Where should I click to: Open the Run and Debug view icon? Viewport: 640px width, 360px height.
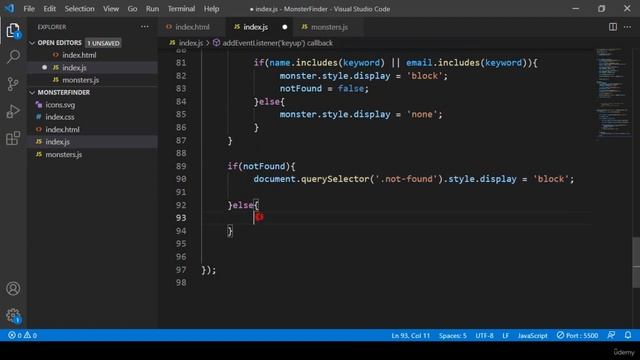coord(13,111)
